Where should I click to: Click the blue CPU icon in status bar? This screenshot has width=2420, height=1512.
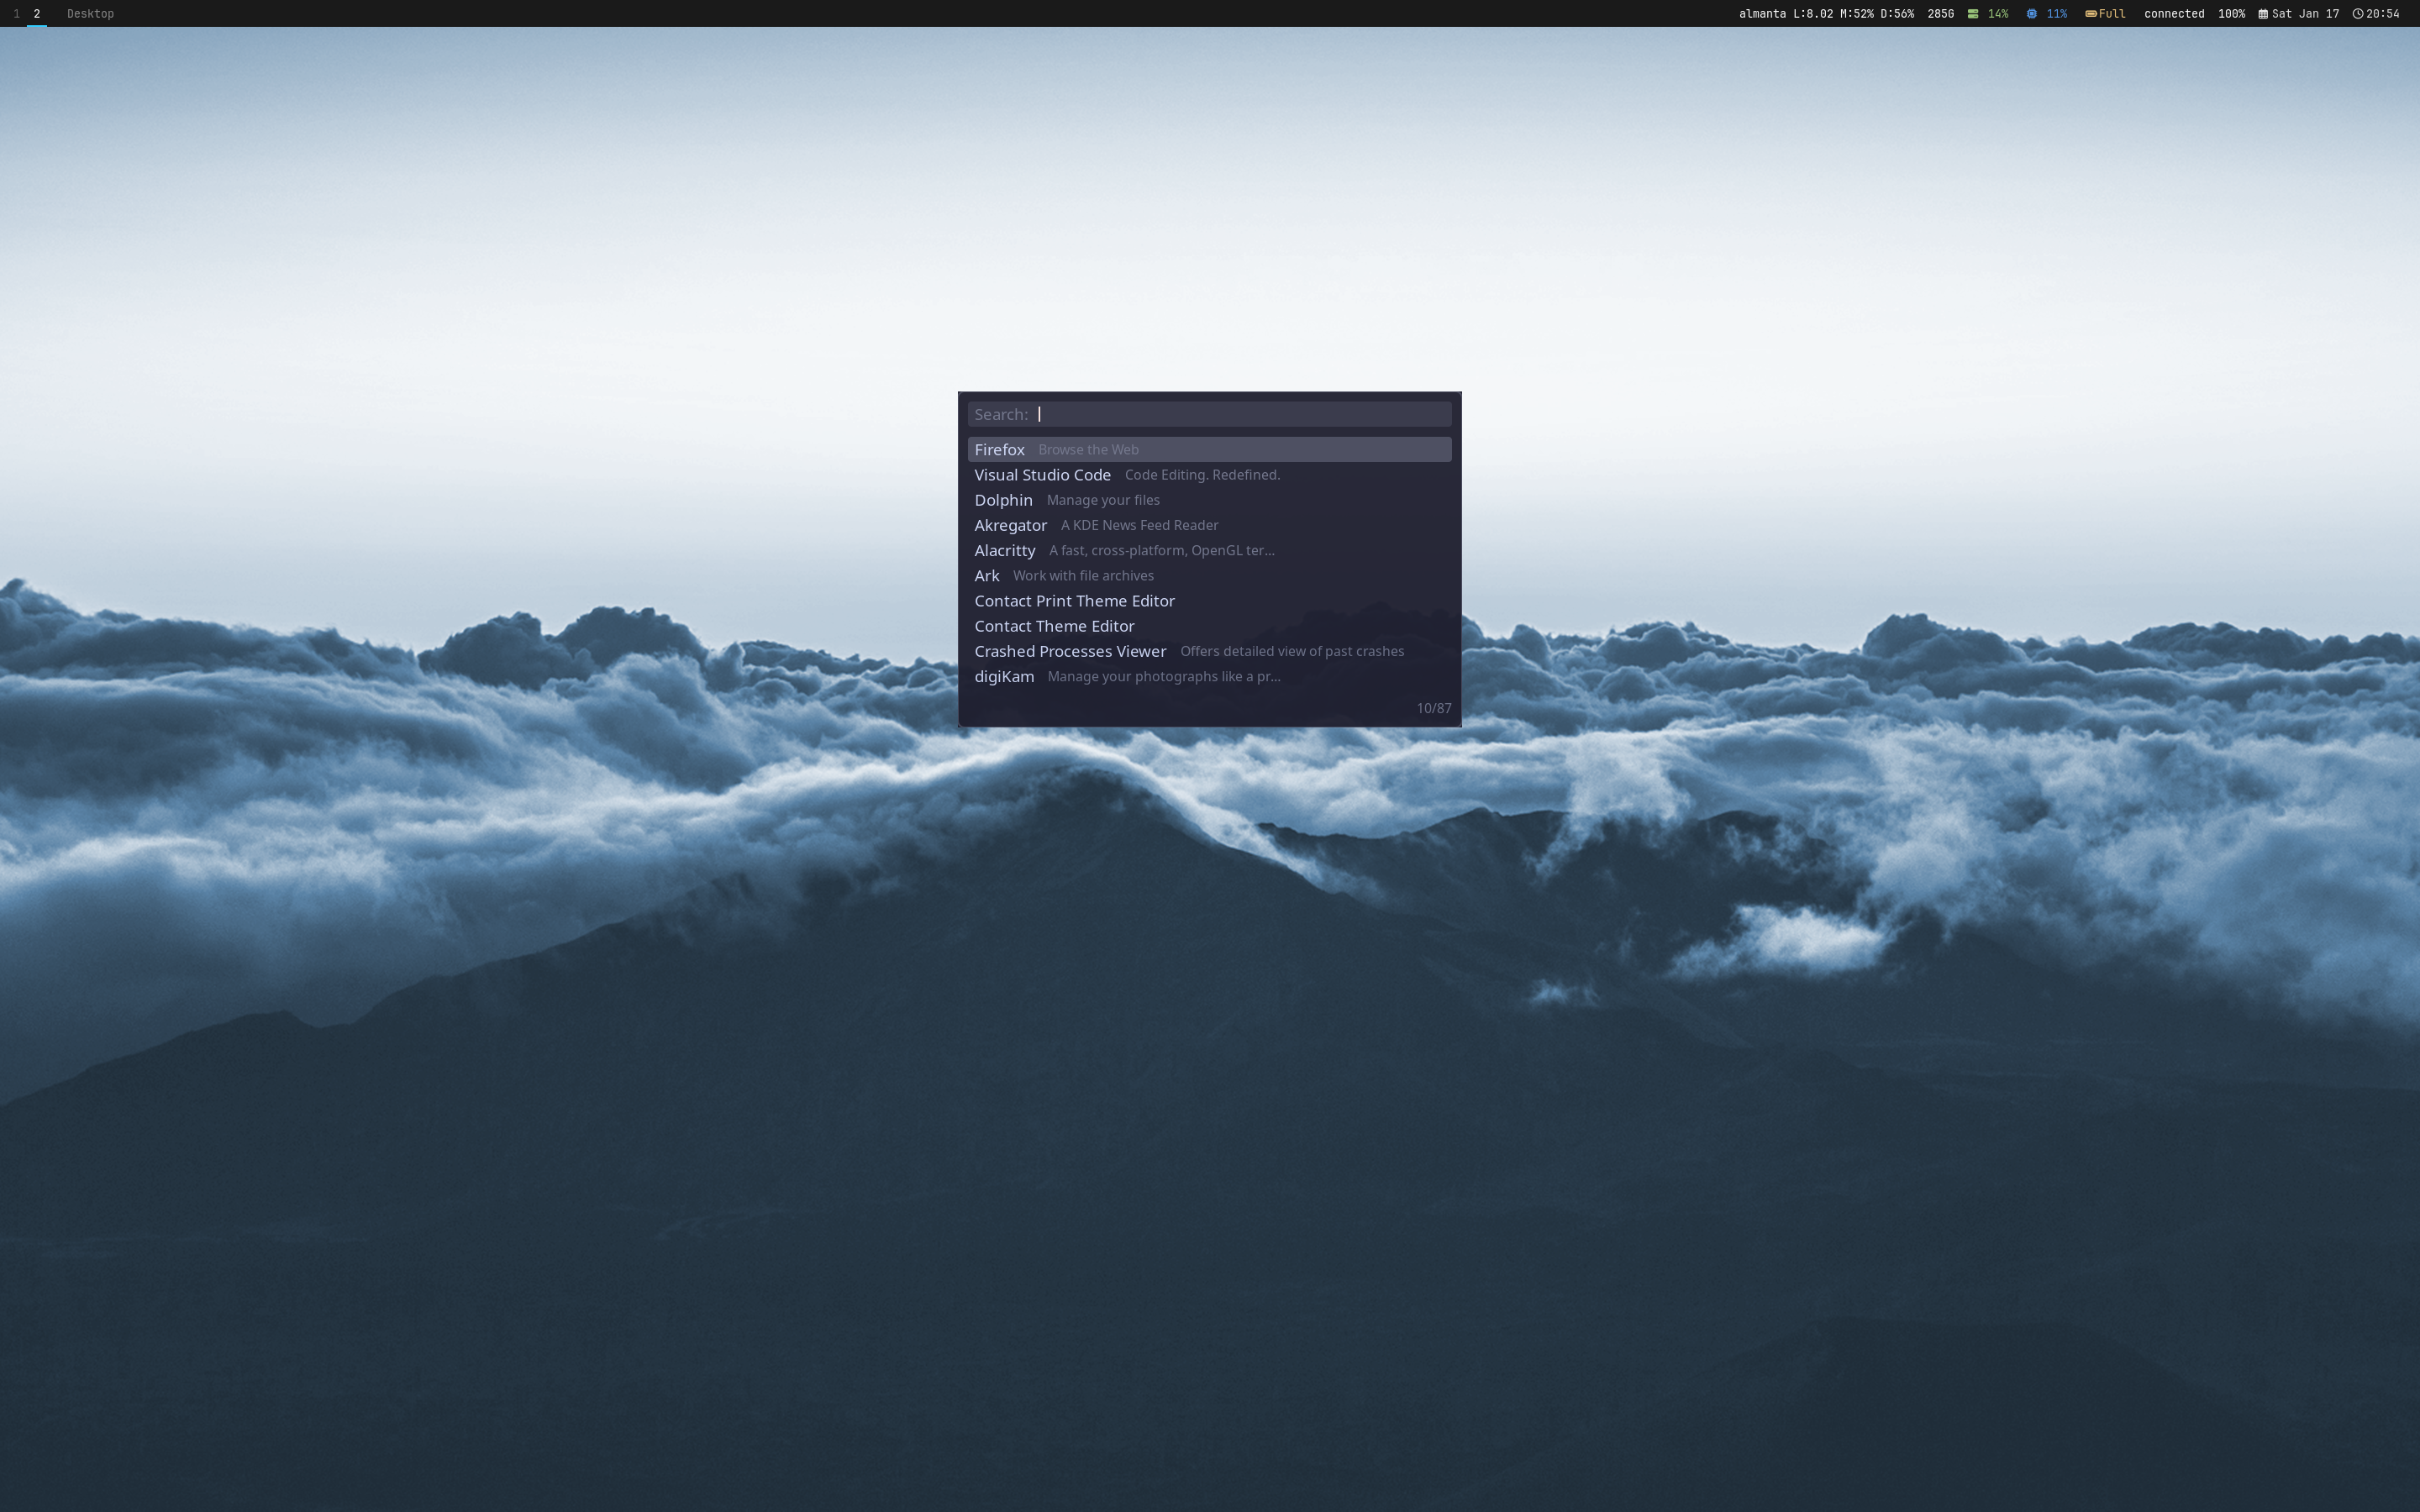pyautogui.click(x=2031, y=13)
